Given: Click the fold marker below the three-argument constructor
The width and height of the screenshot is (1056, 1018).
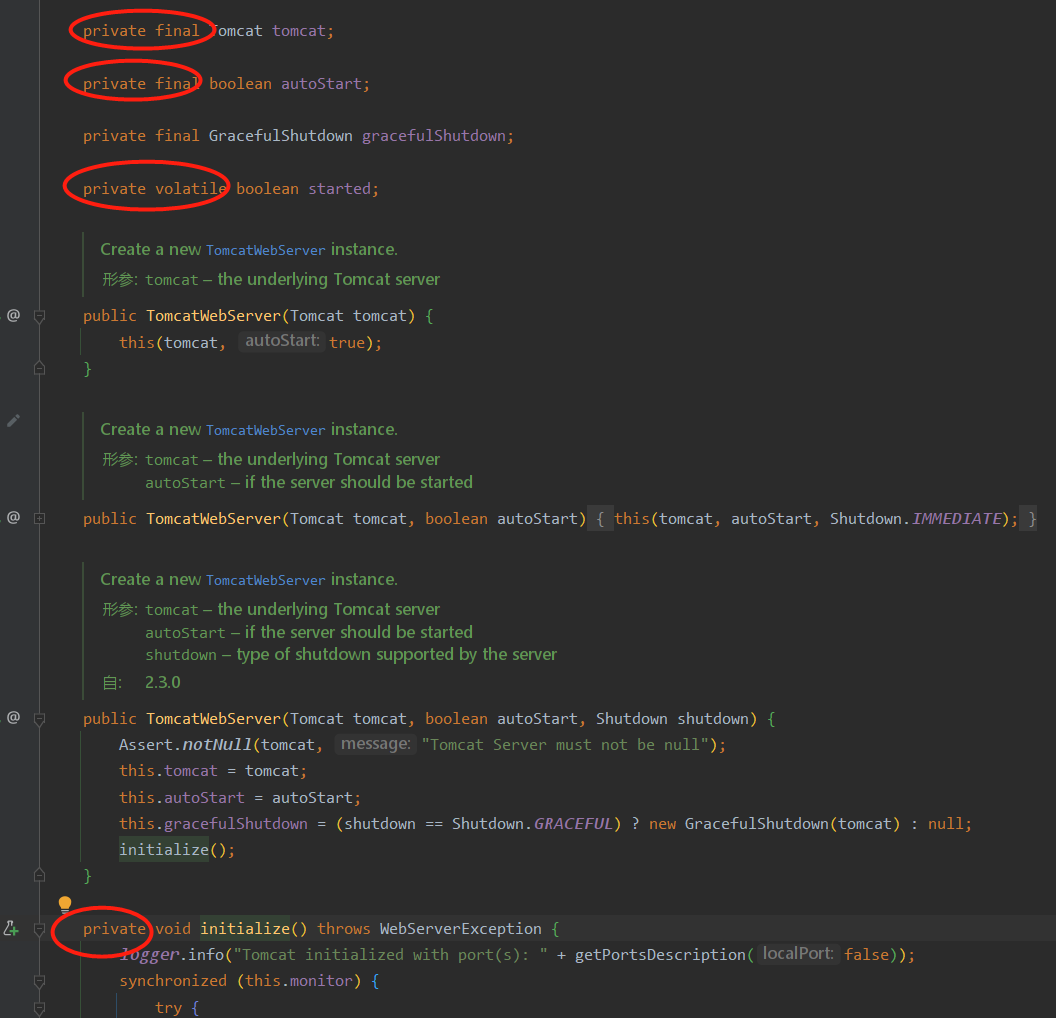Looking at the screenshot, I should (39, 874).
